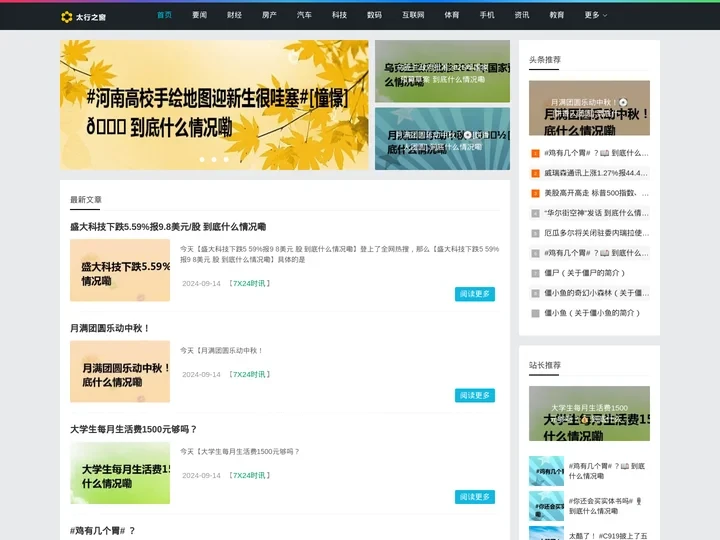Open the 月满团圆乐动中秋！ article title
This screenshot has height=540, width=720.
tap(110, 328)
